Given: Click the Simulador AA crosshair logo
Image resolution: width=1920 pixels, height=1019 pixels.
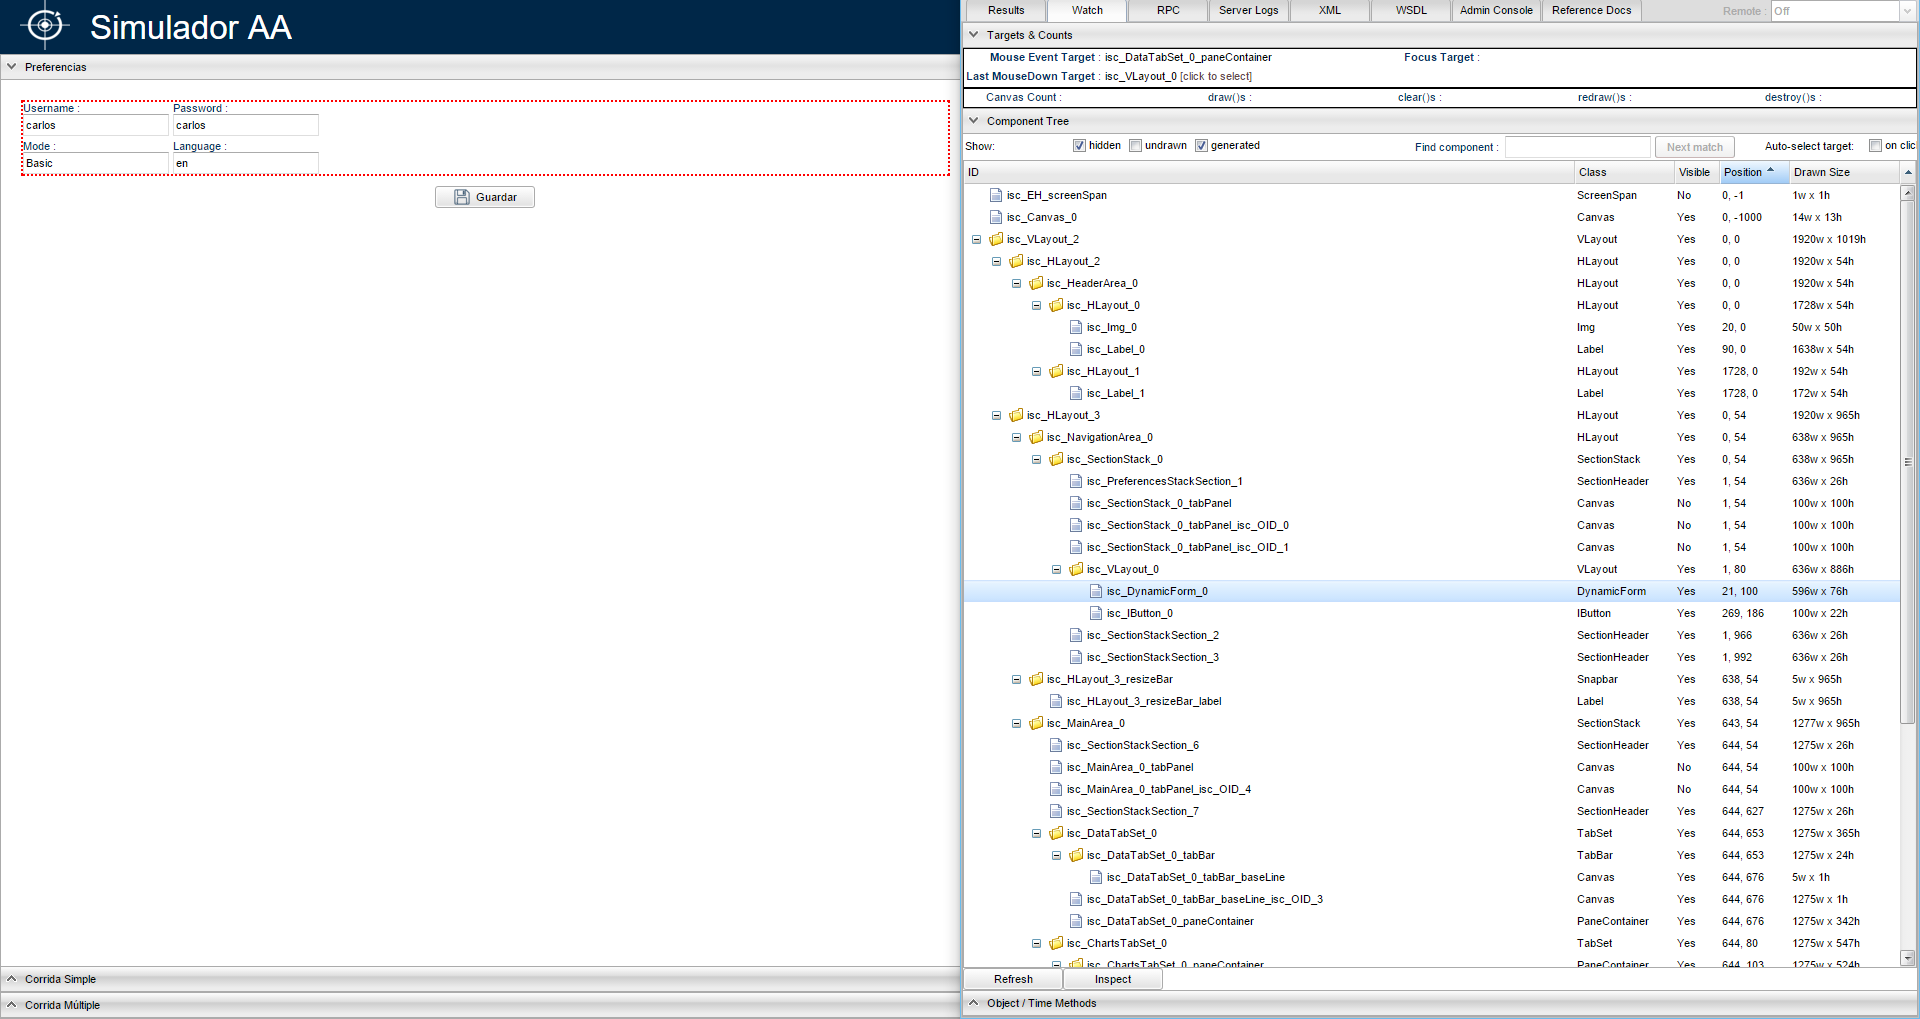Looking at the screenshot, I should pyautogui.click(x=45, y=26).
